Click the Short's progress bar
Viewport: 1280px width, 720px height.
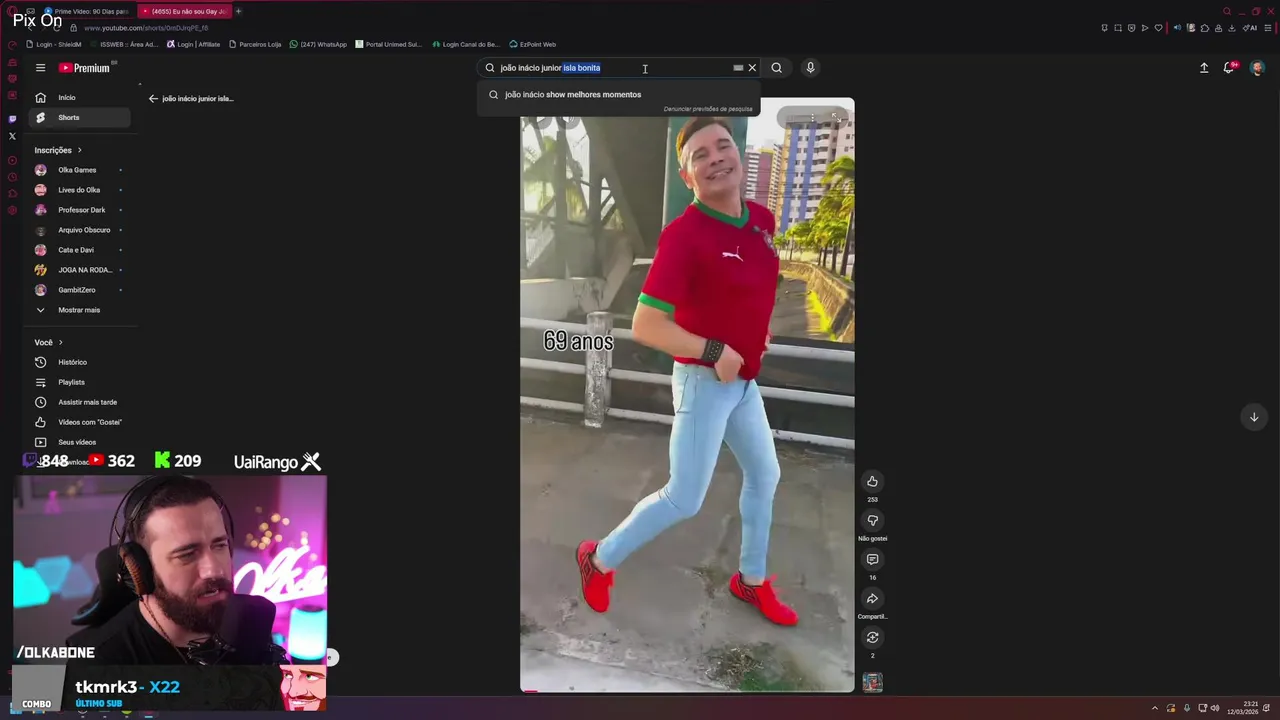pyautogui.click(x=687, y=691)
